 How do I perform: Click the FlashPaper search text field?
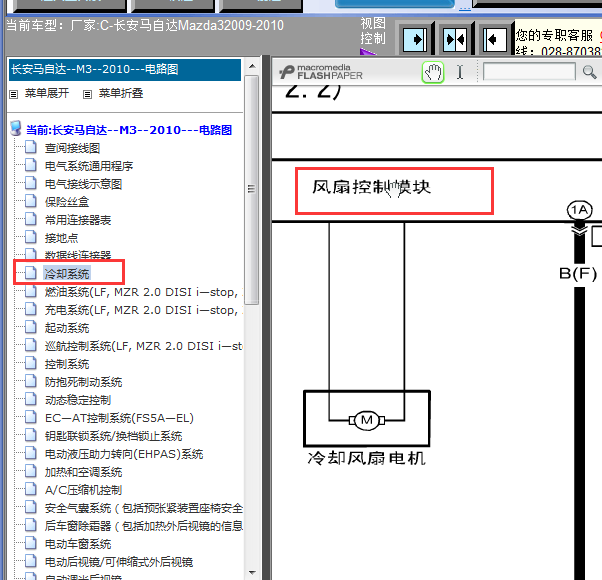[529, 71]
